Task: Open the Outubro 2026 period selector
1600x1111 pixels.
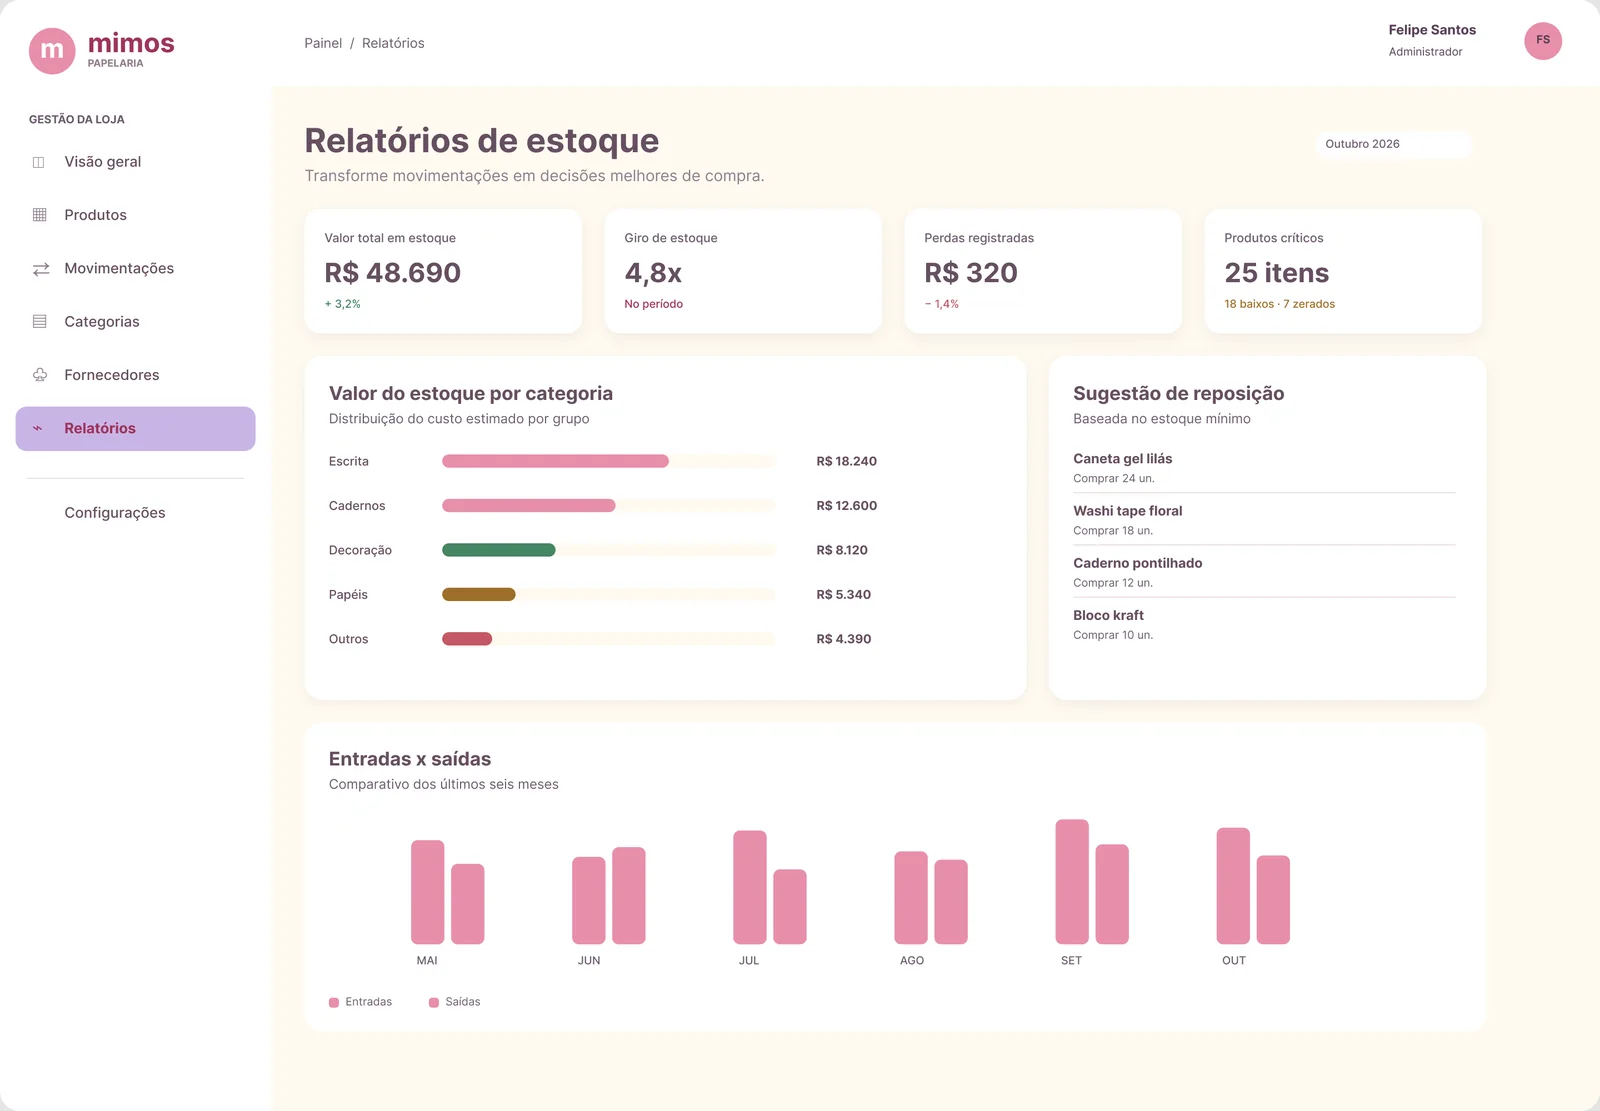Action: click(x=1392, y=144)
